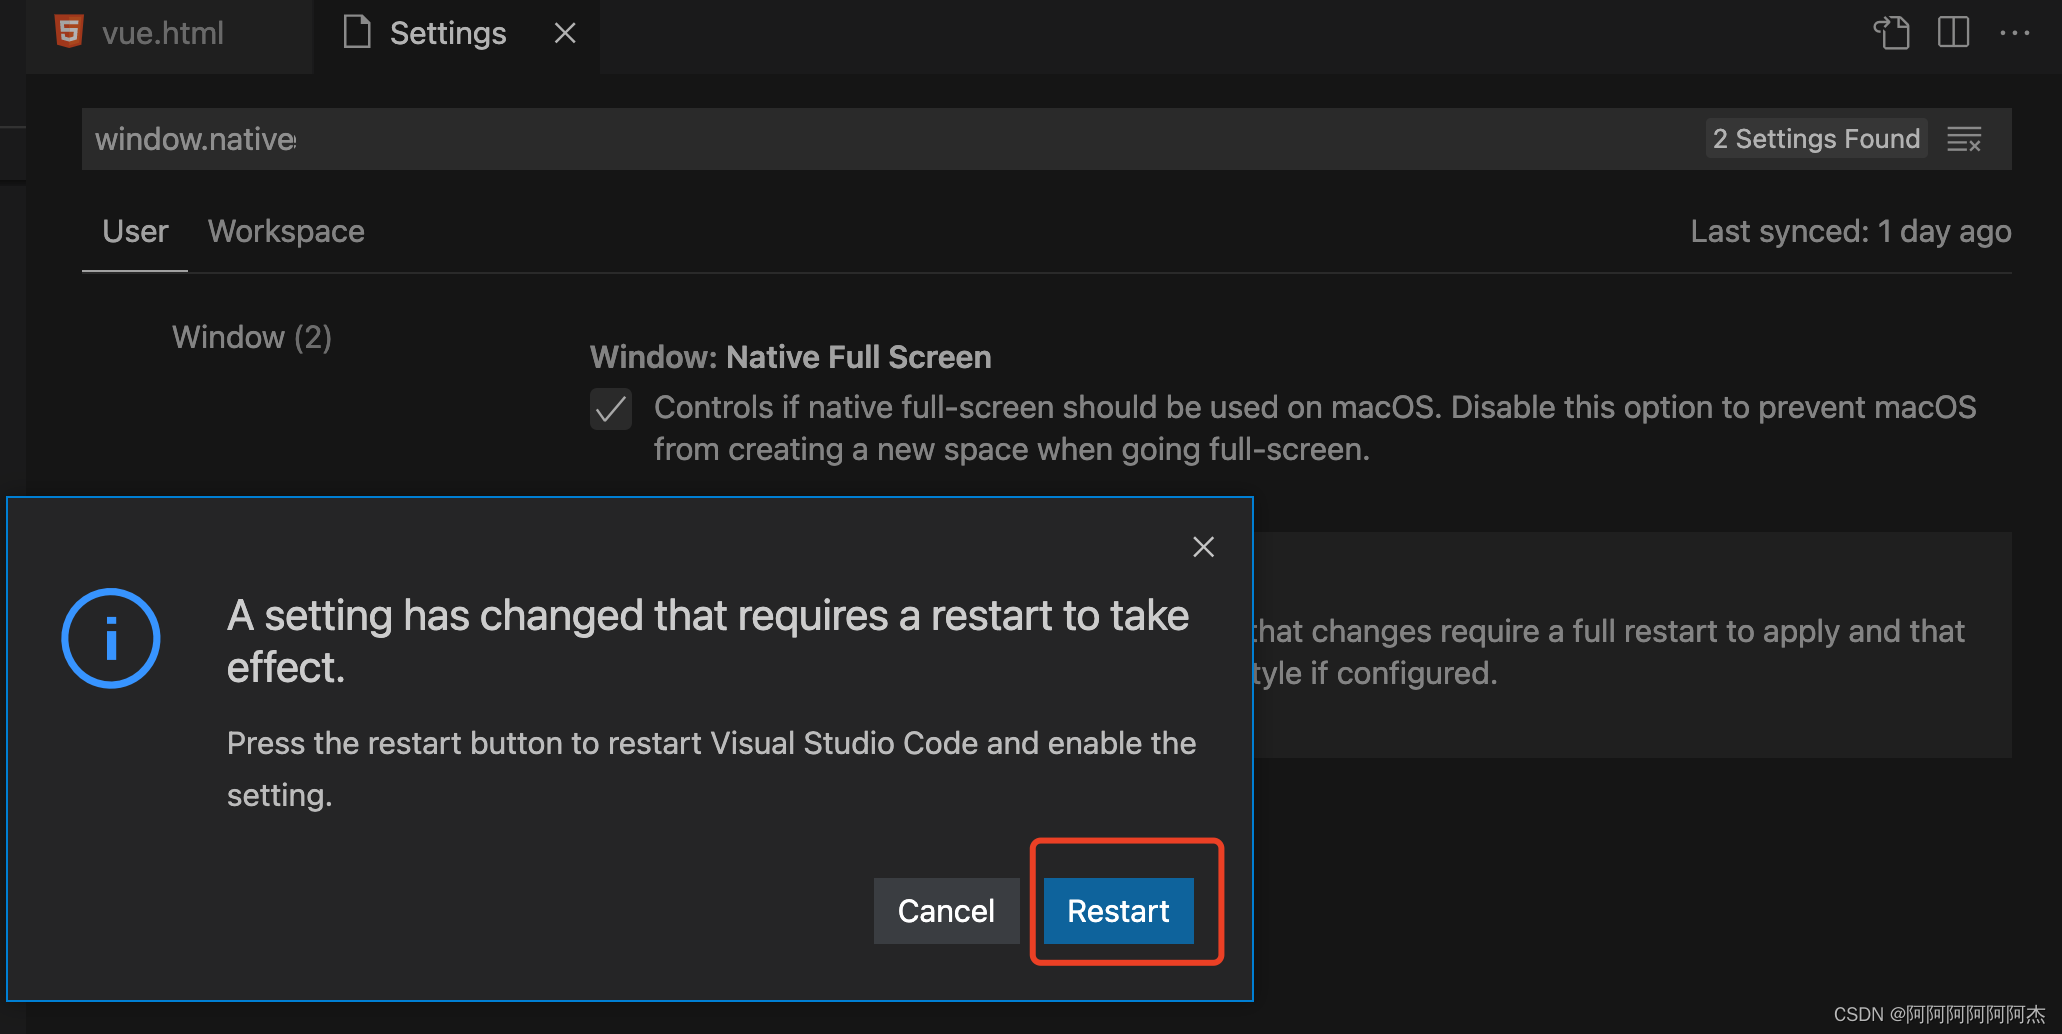This screenshot has height=1034, width=2062.
Task: Click the Cancel button in the dialog
Action: (946, 911)
